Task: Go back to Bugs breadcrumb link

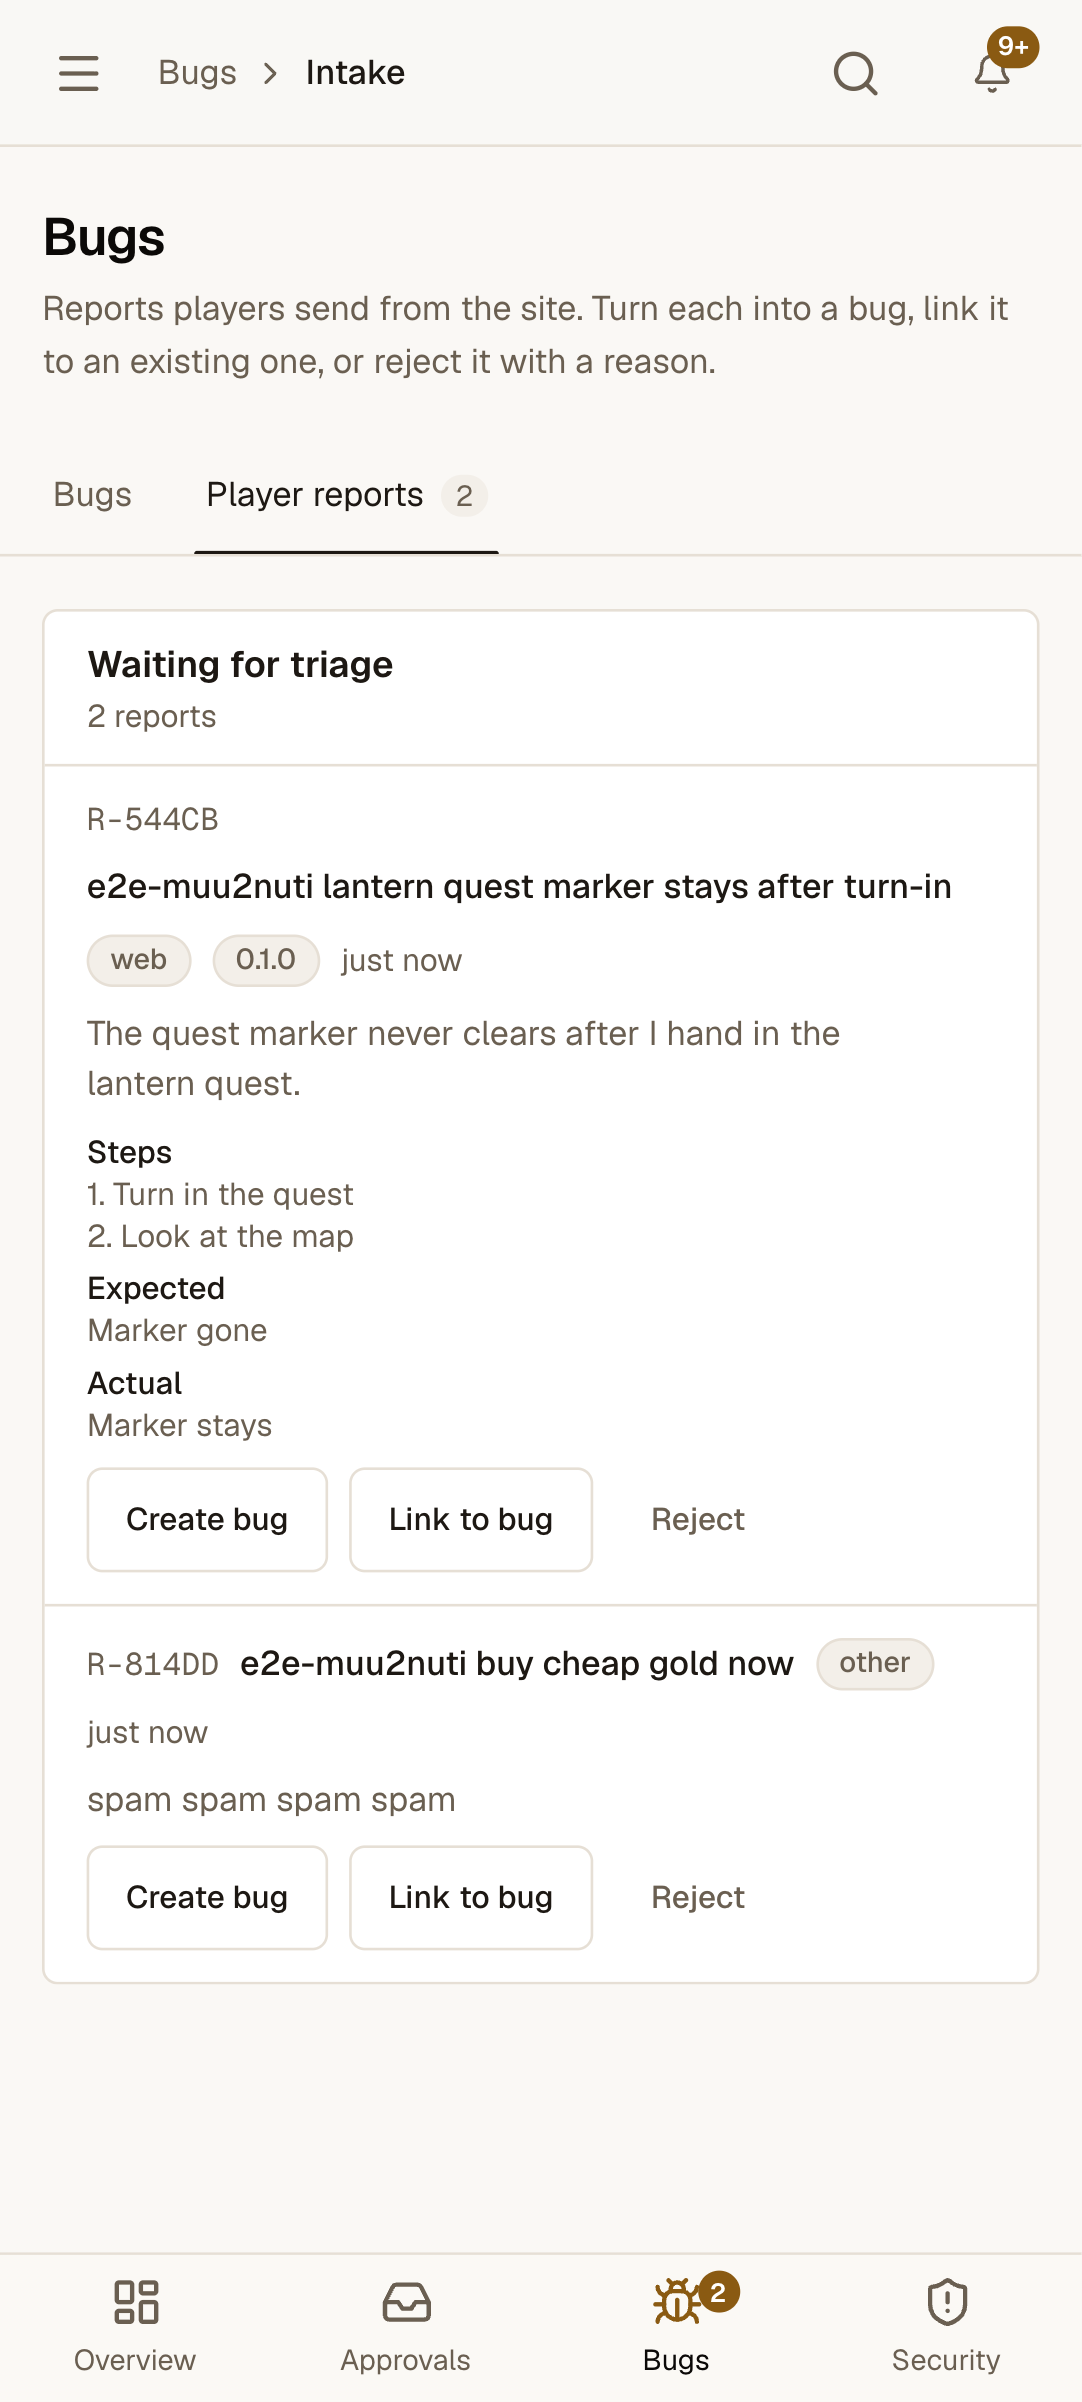Action: click(197, 73)
